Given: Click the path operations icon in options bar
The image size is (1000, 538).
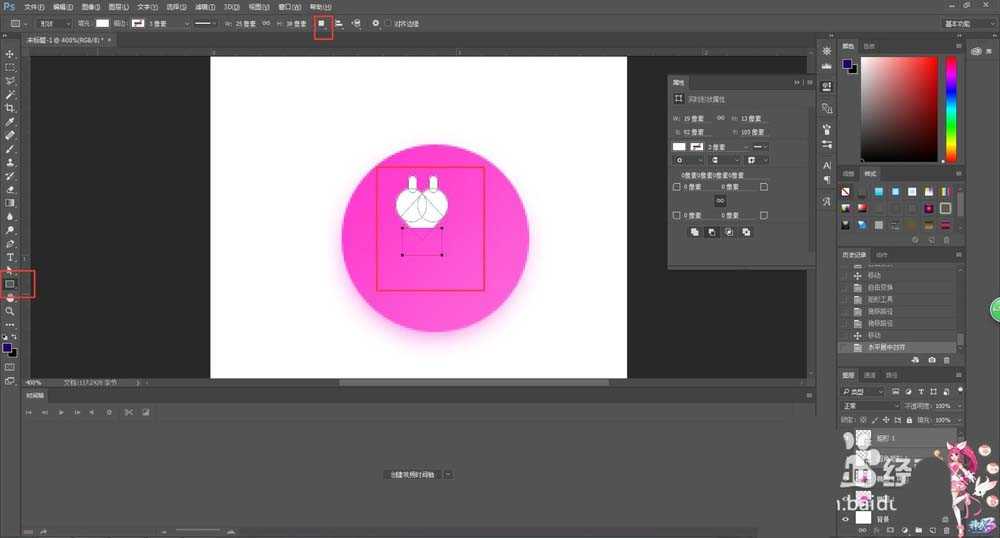Looking at the screenshot, I should (322, 23).
